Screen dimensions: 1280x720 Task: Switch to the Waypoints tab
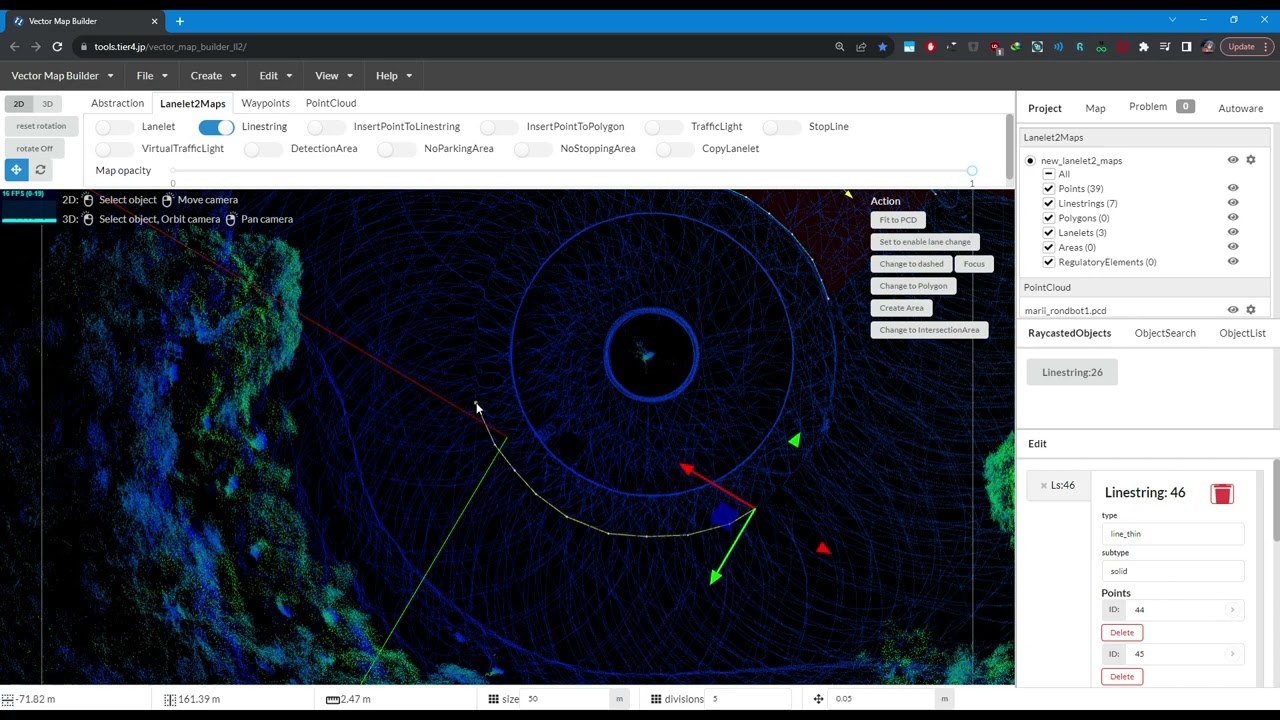pos(265,103)
